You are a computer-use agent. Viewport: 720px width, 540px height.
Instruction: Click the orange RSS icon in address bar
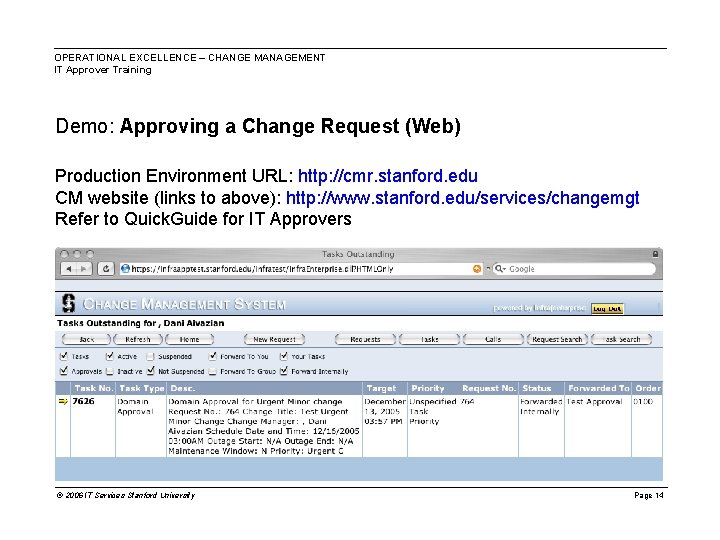coord(478,269)
